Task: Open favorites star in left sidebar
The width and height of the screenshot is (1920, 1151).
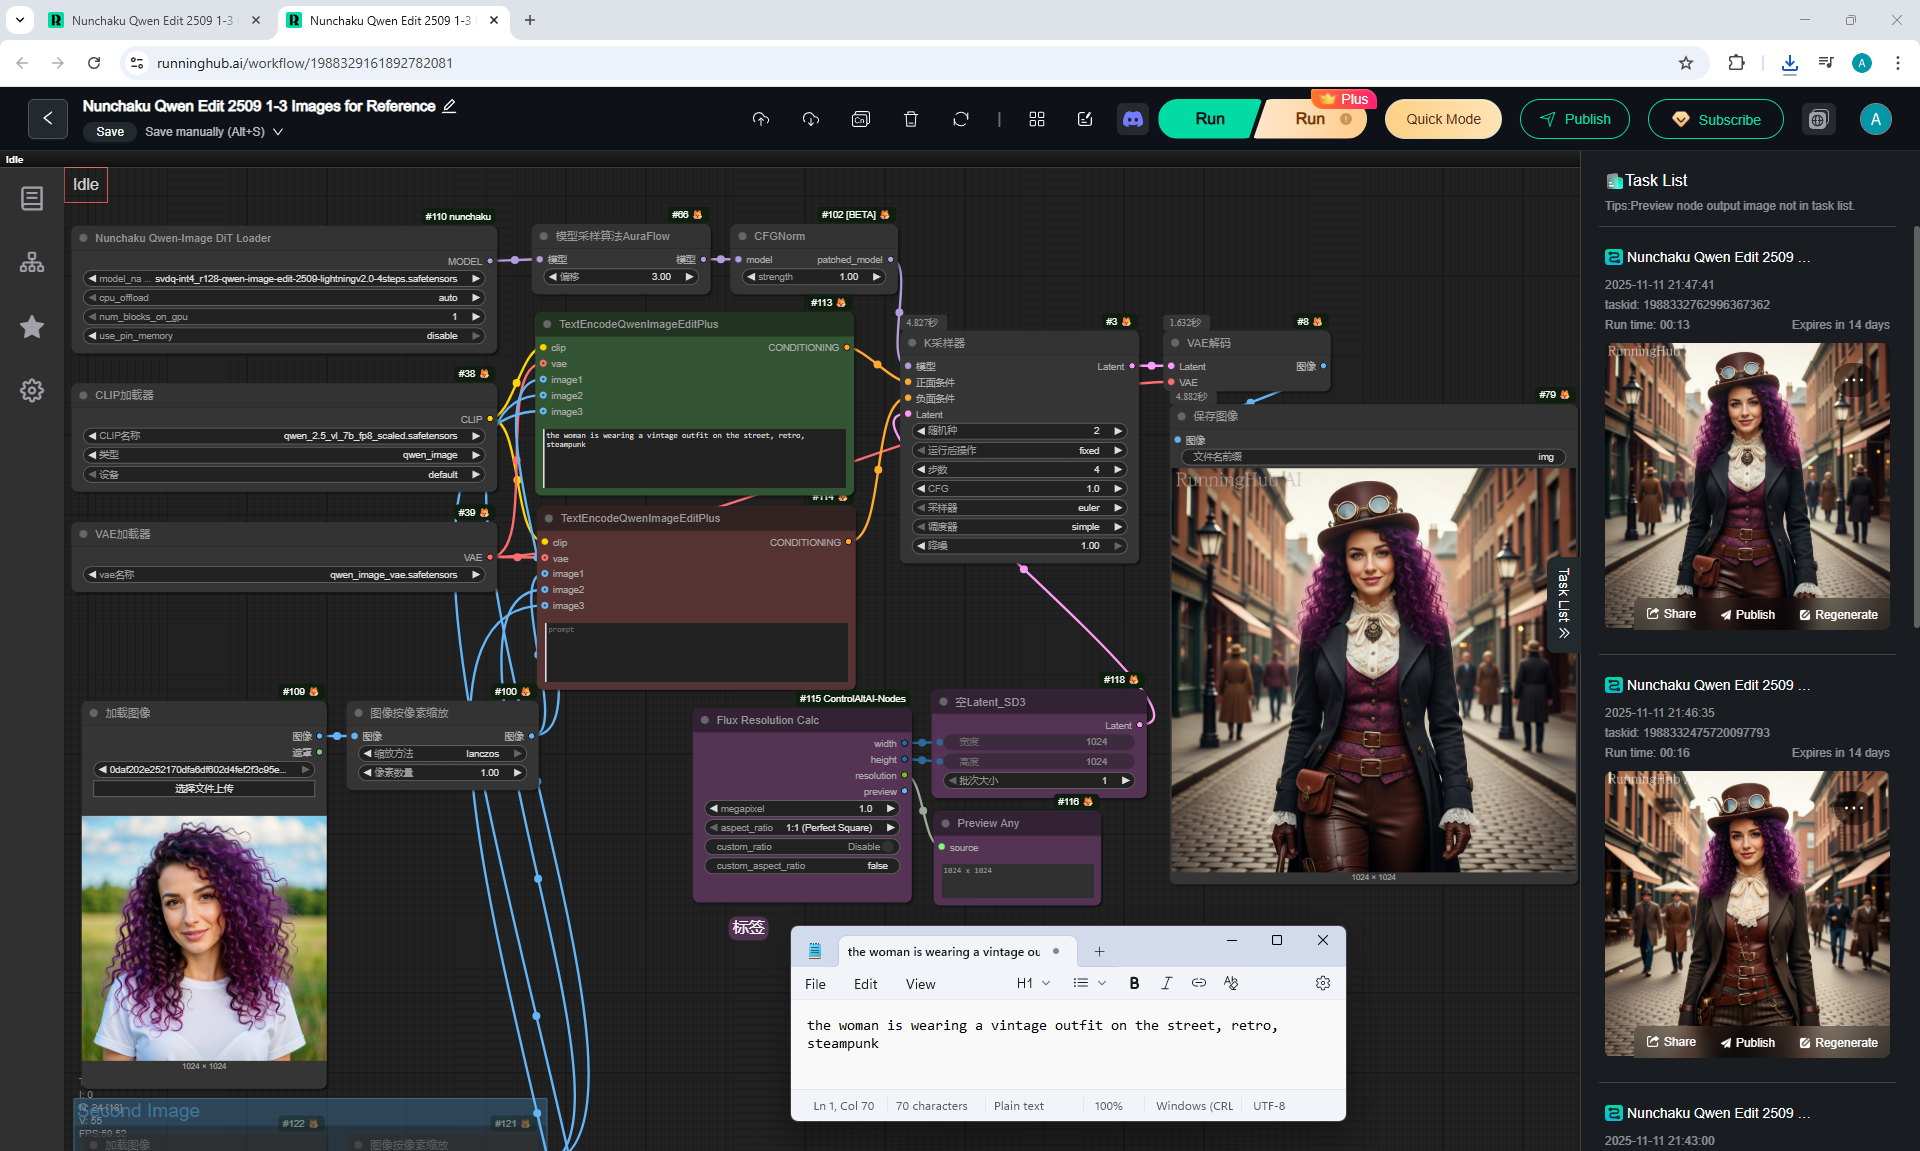Action: click(x=32, y=327)
